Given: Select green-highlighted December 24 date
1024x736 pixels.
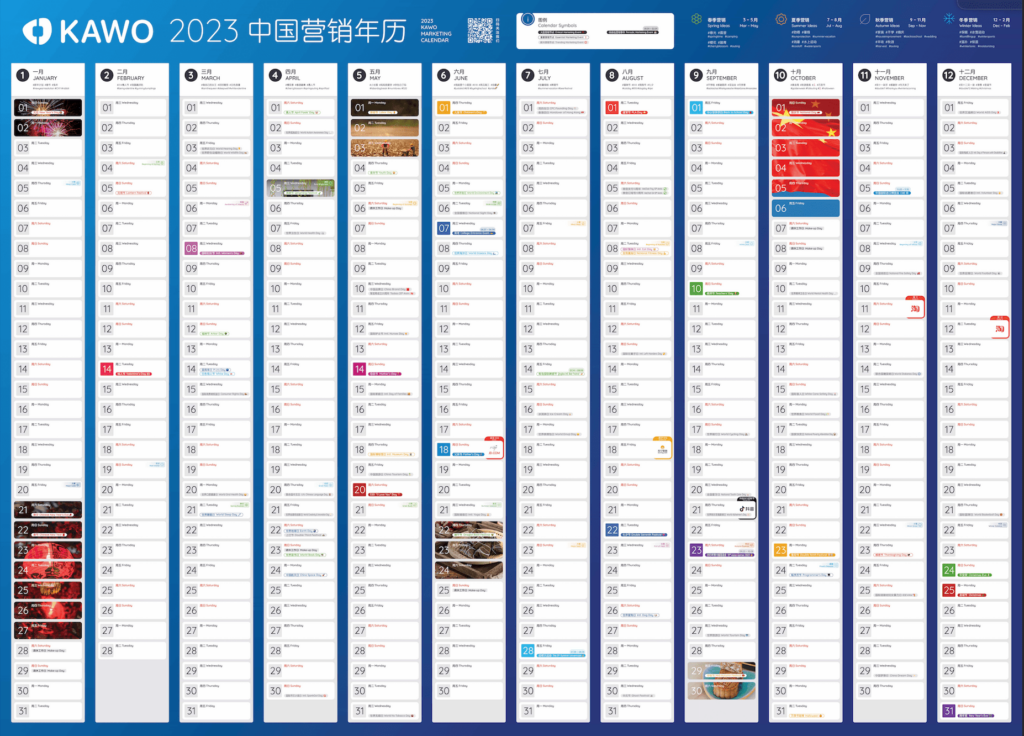Looking at the screenshot, I should (x=949, y=570).
